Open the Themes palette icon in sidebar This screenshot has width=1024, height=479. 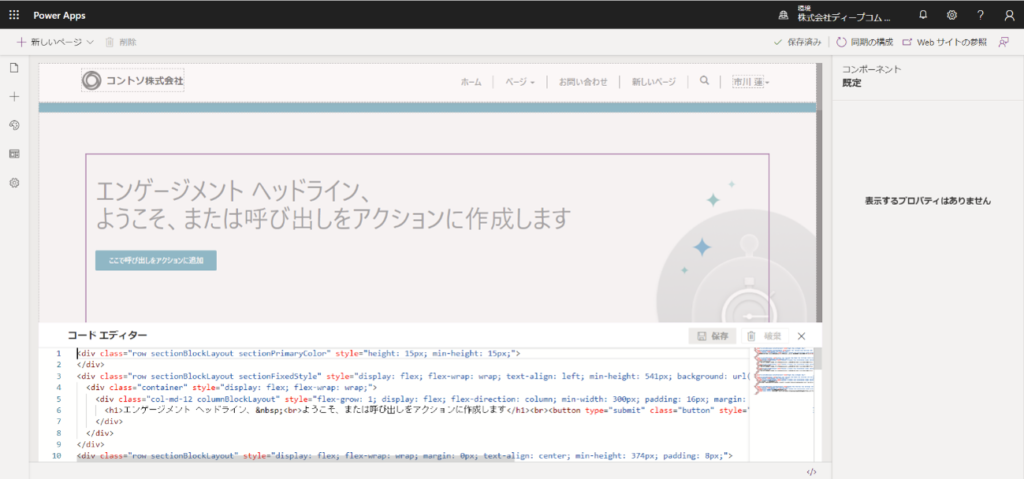coord(14,125)
